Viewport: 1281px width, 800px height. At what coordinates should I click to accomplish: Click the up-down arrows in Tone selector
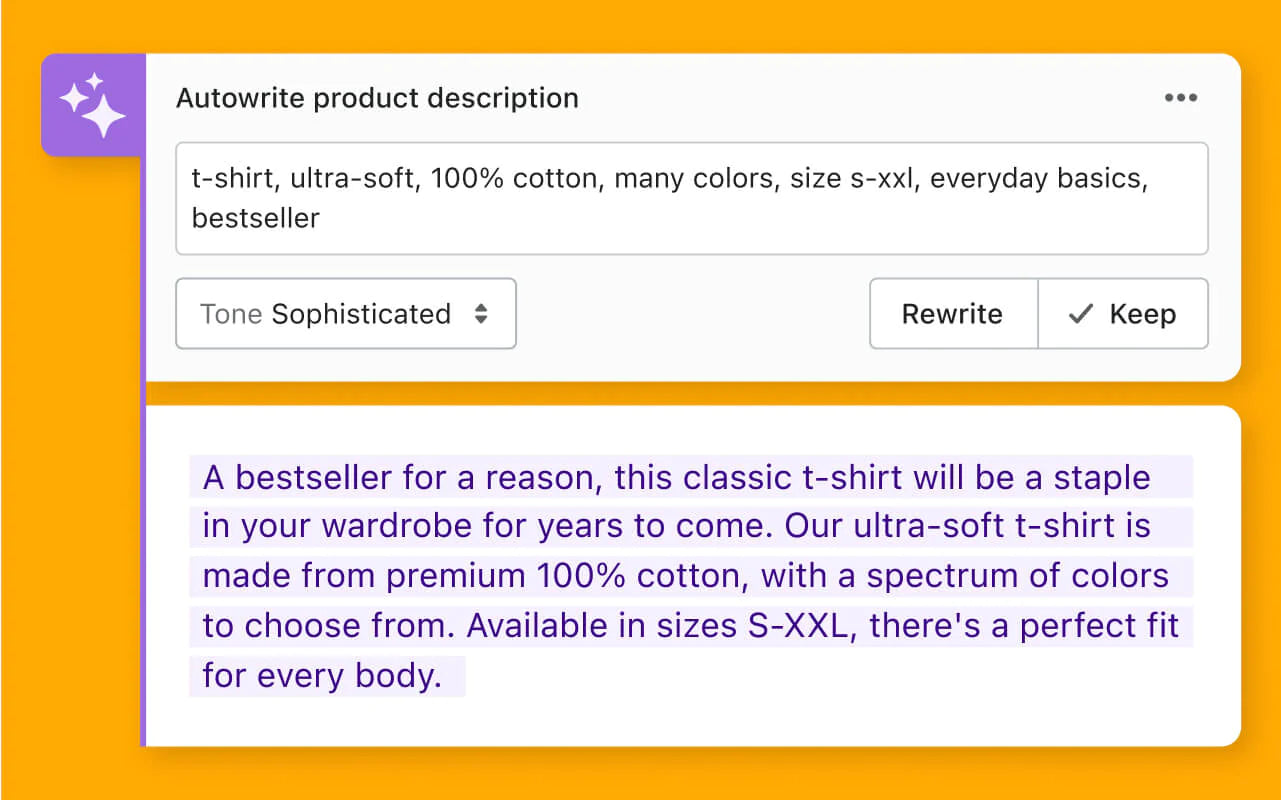[x=481, y=314]
